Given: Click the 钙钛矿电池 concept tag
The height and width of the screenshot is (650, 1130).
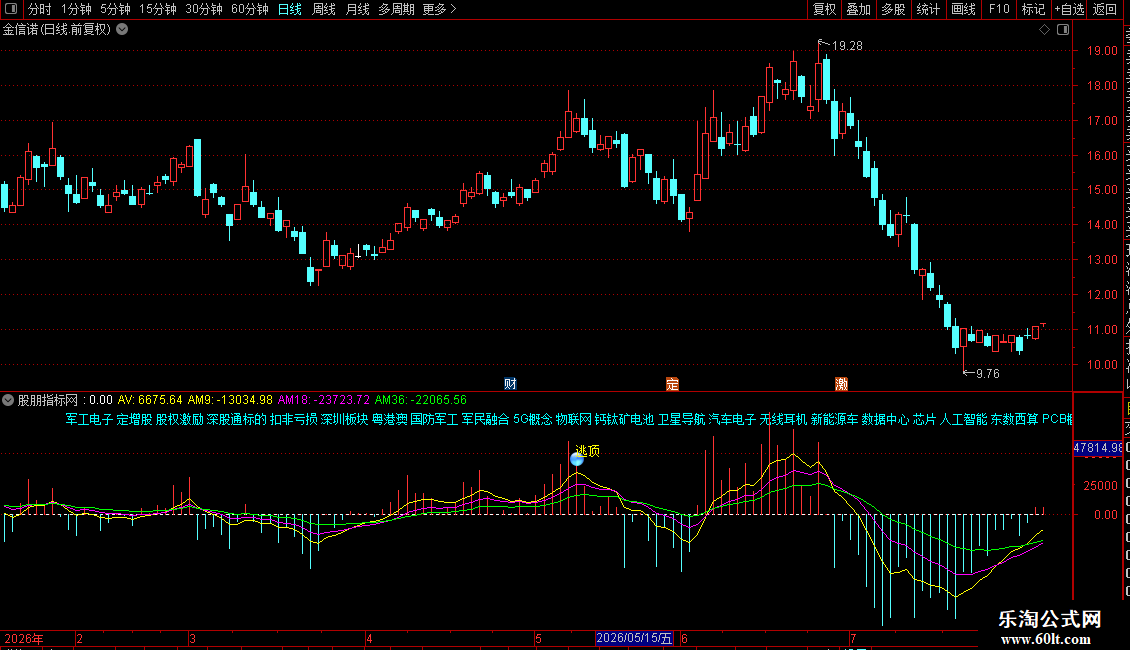Looking at the screenshot, I should click(624, 419).
